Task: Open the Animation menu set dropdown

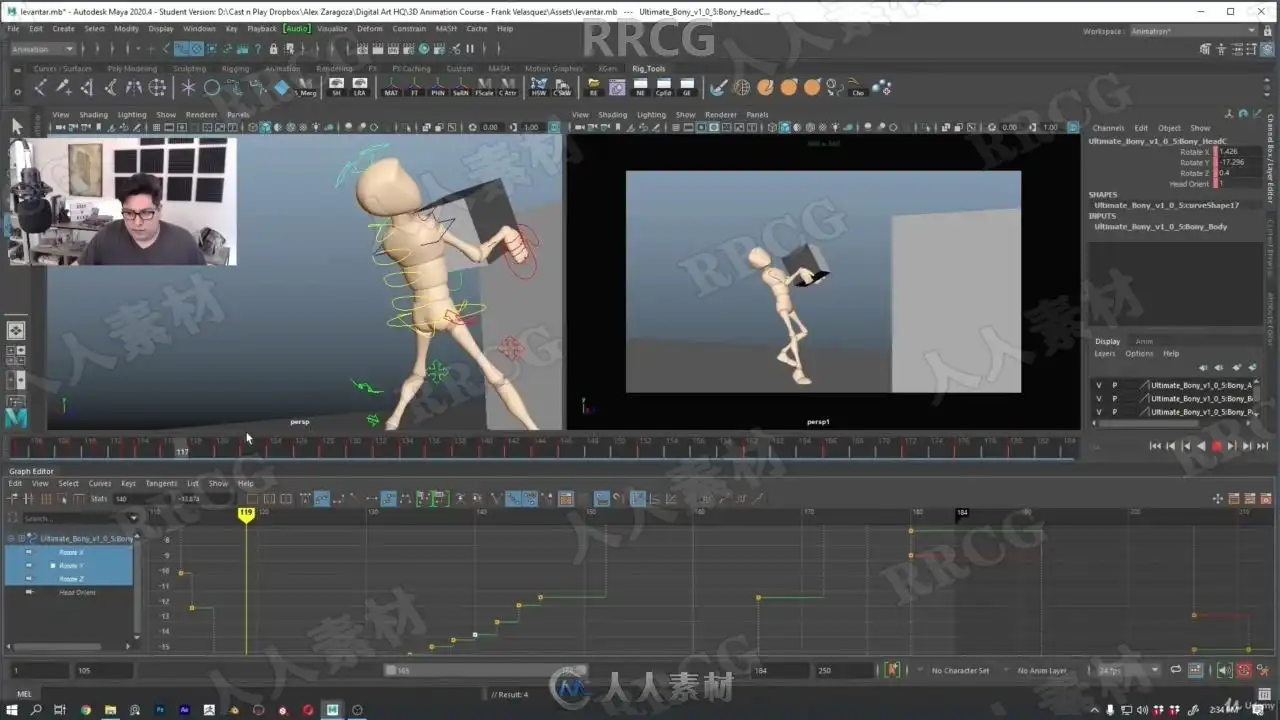Action: pos(42,48)
